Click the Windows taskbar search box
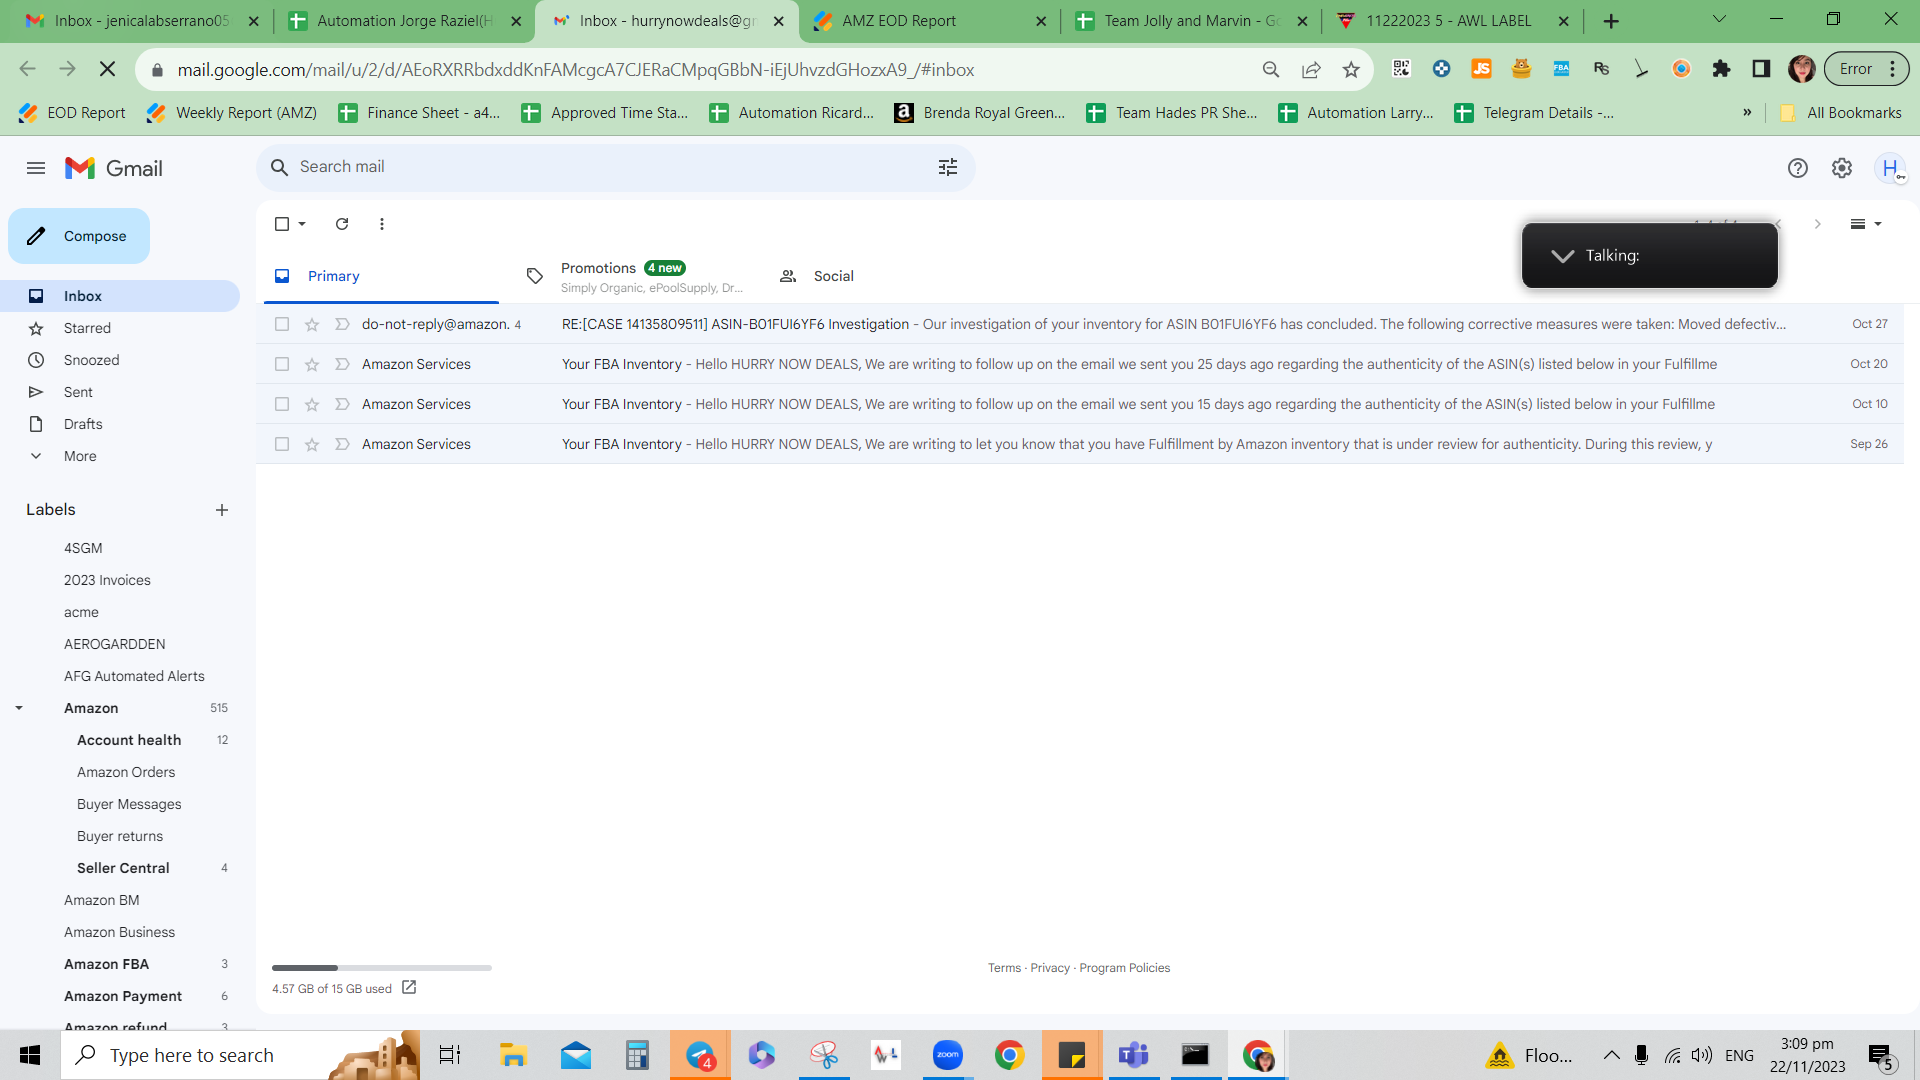 240,1055
